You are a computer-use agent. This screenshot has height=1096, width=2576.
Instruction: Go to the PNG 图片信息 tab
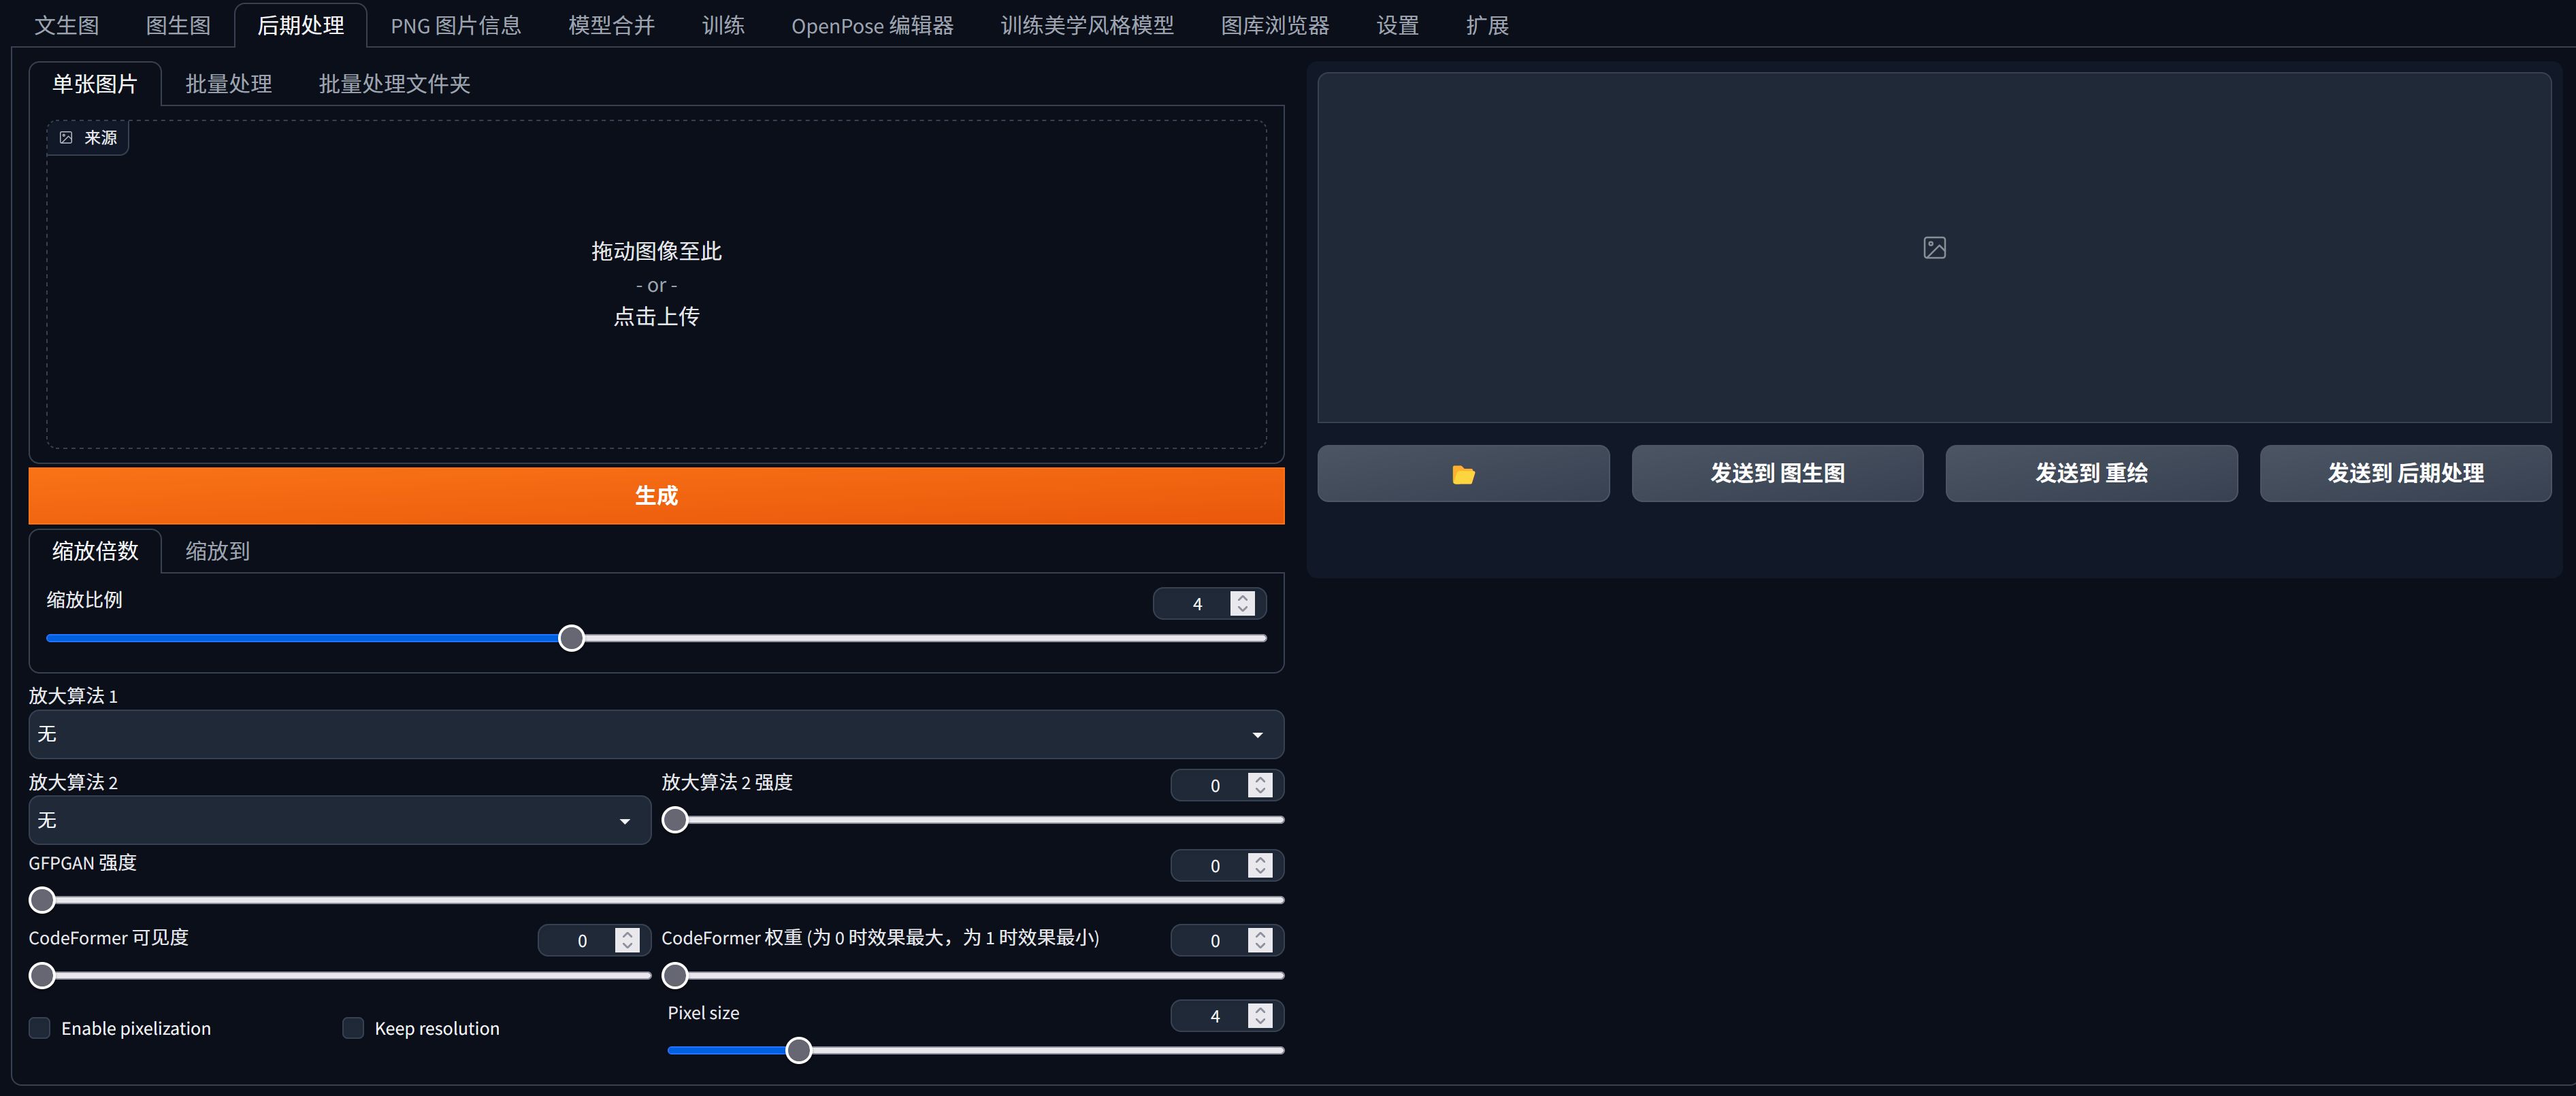click(455, 25)
